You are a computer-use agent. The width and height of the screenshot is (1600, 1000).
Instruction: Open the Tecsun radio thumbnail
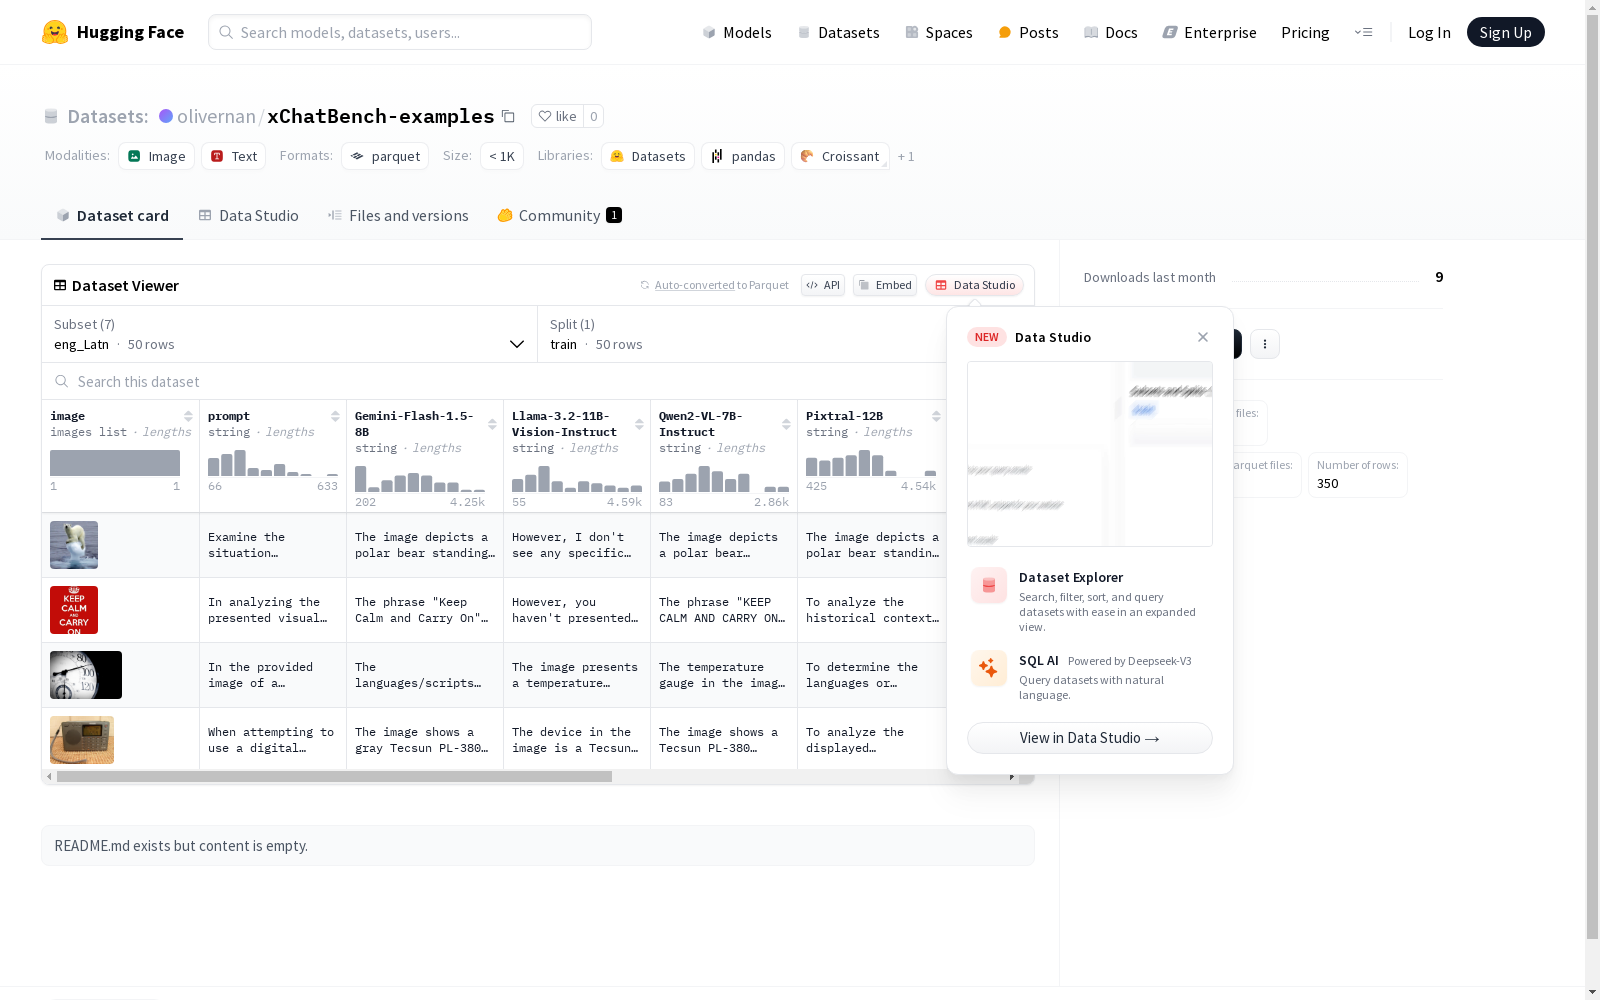[x=82, y=740]
